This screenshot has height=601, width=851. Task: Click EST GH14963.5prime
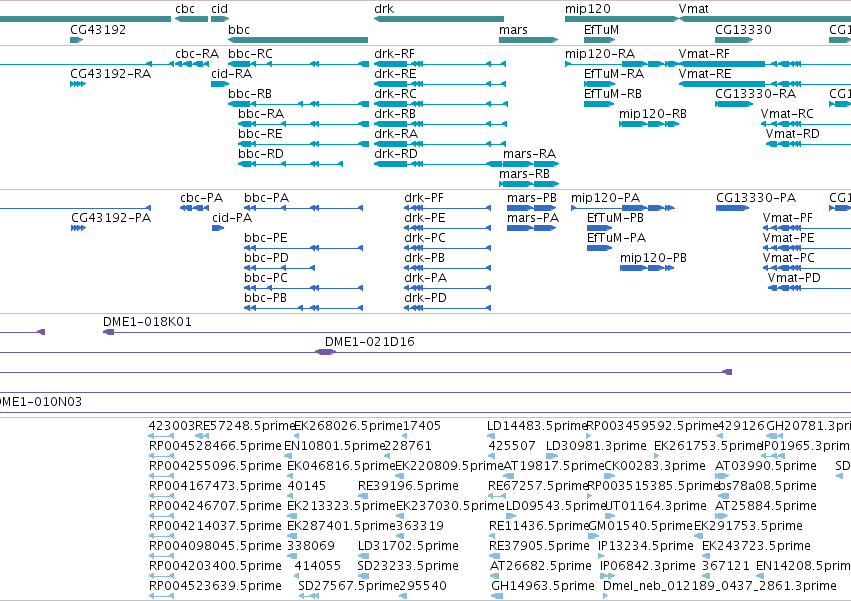point(497,596)
